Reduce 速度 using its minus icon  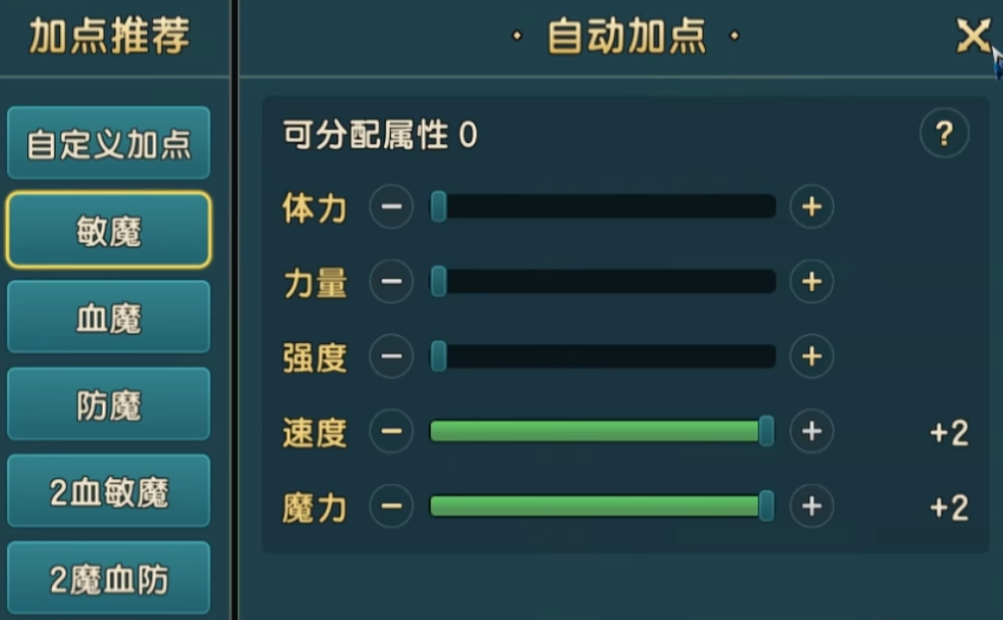[x=391, y=432]
